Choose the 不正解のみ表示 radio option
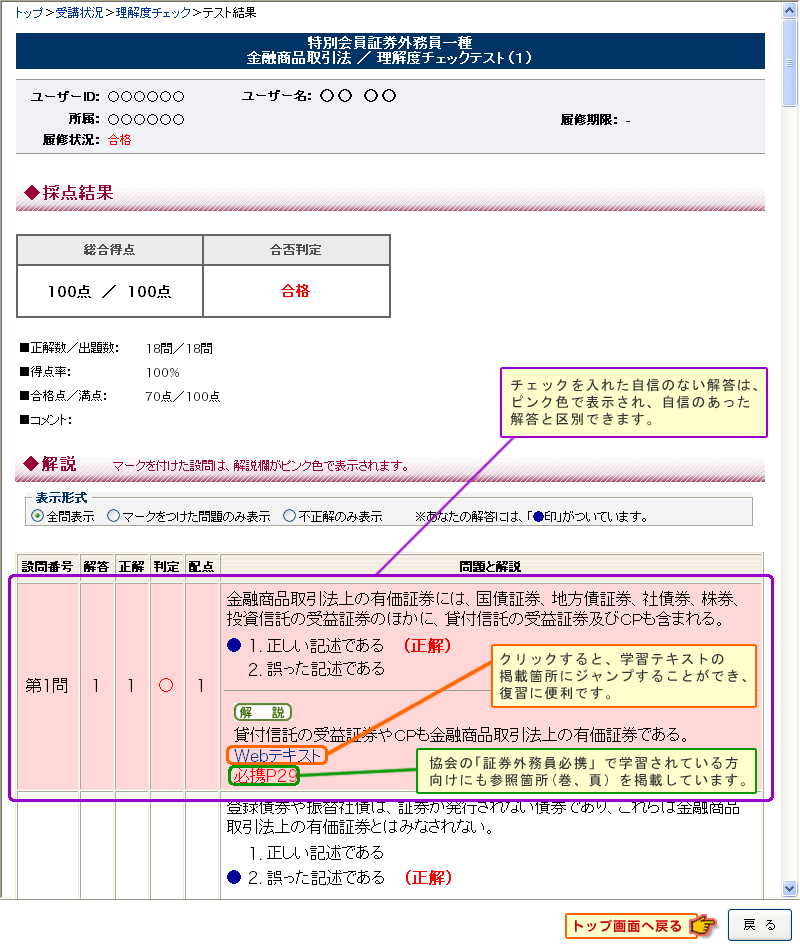The height and width of the screenshot is (950, 800). [x=289, y=517]
